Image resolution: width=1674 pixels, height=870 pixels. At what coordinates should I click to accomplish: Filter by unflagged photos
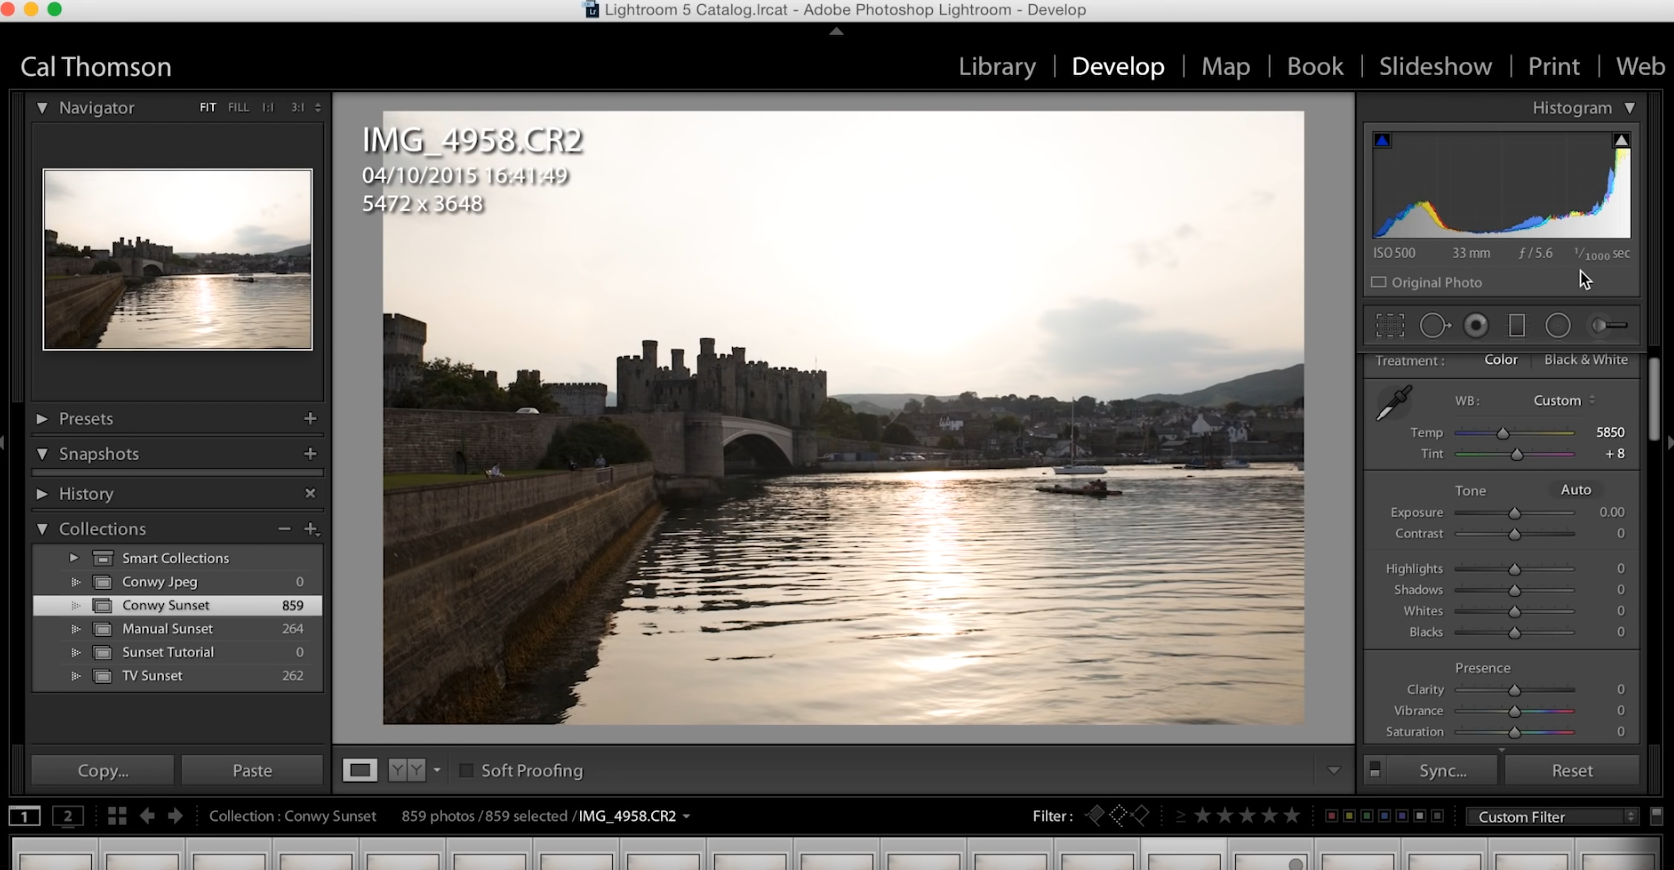click(1118, 816)
